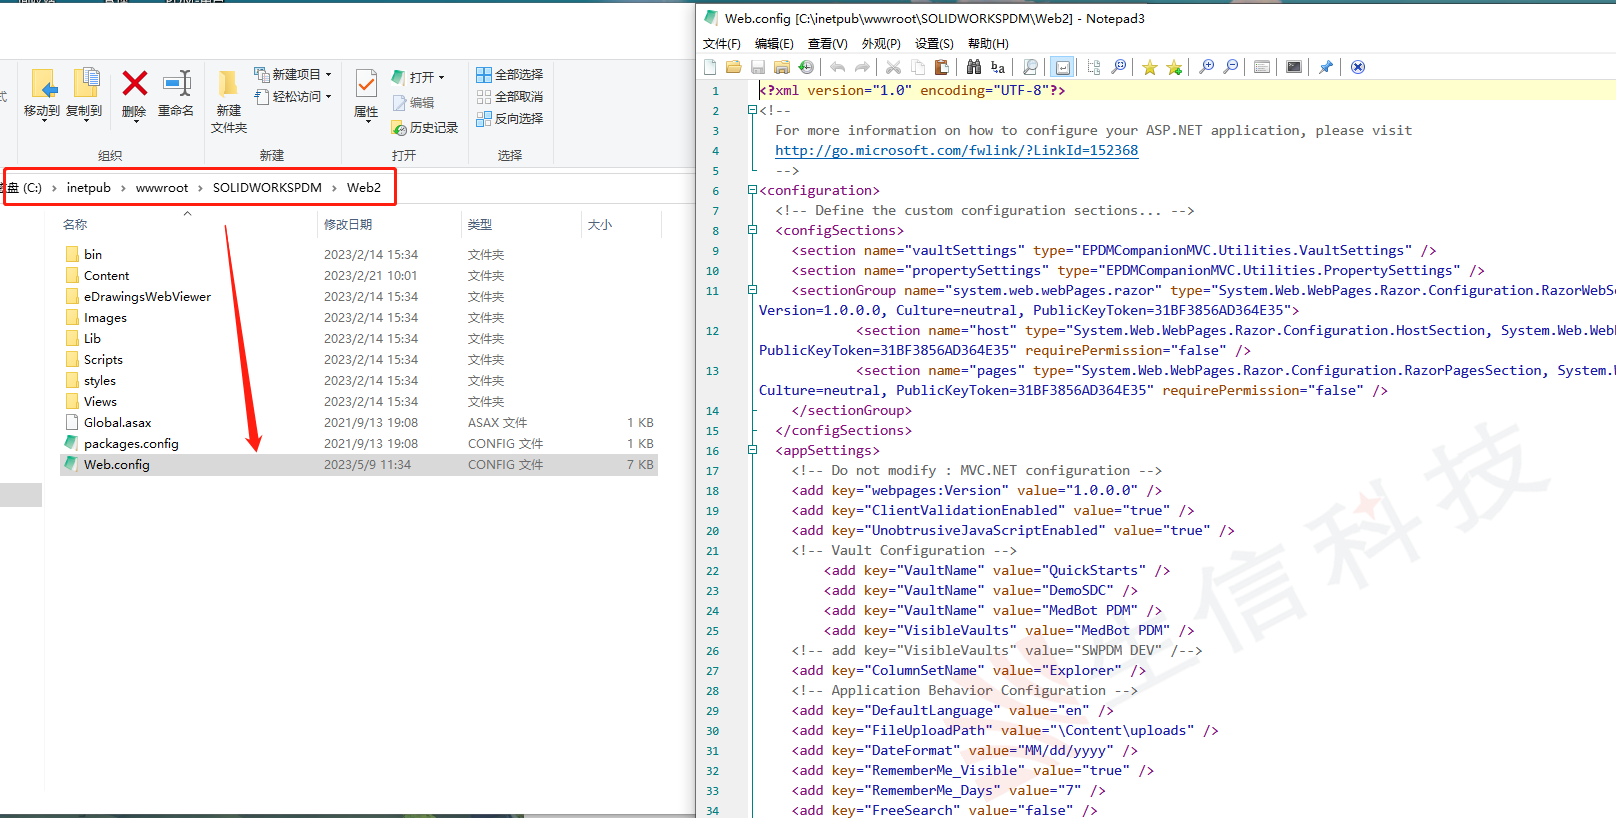Click Select none (全部取消) in Explorer ribbon
Image resolution: width=1616 pixels, height=818 pixels.
tap(510, 96)
